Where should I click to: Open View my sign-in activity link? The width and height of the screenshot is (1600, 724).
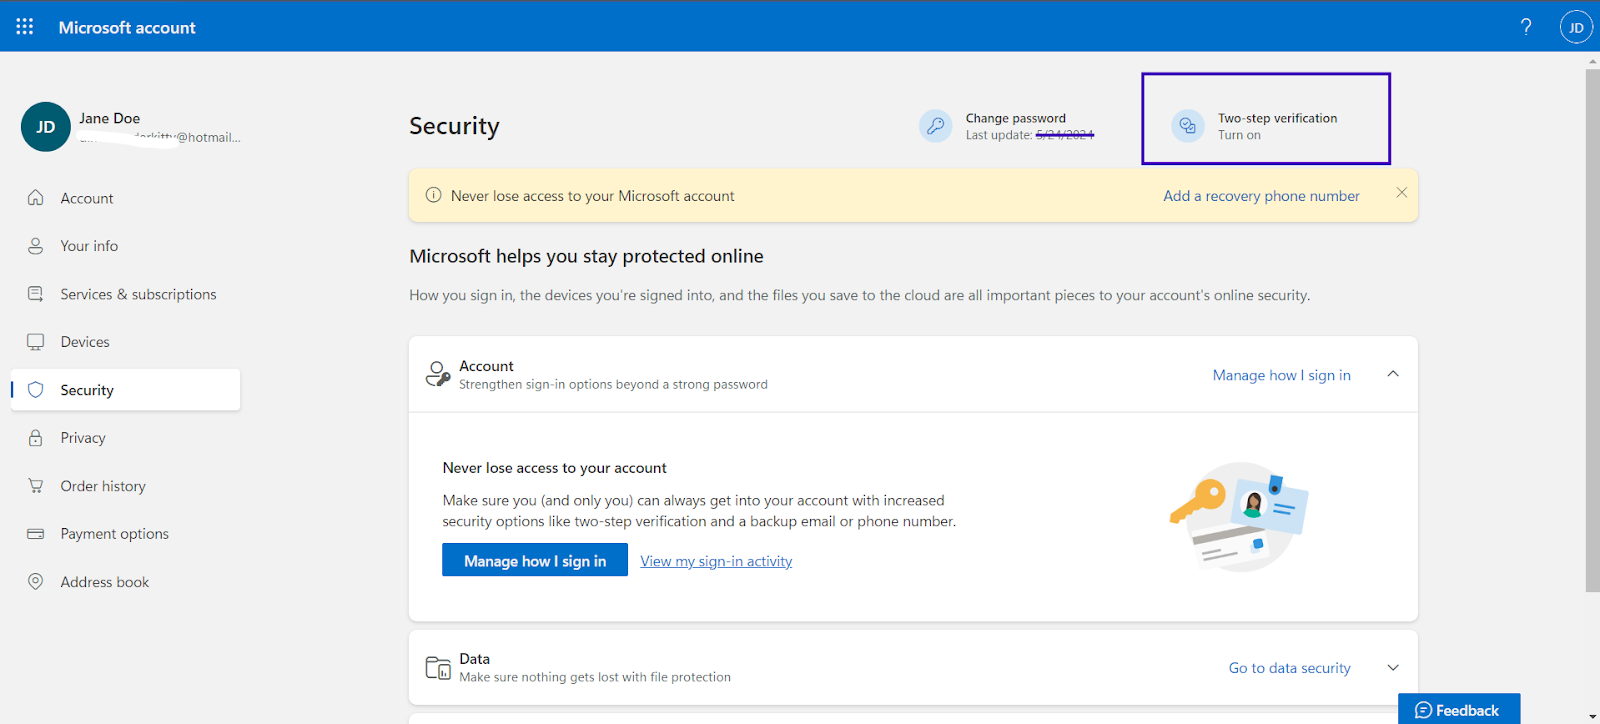(x=716, y=561)
